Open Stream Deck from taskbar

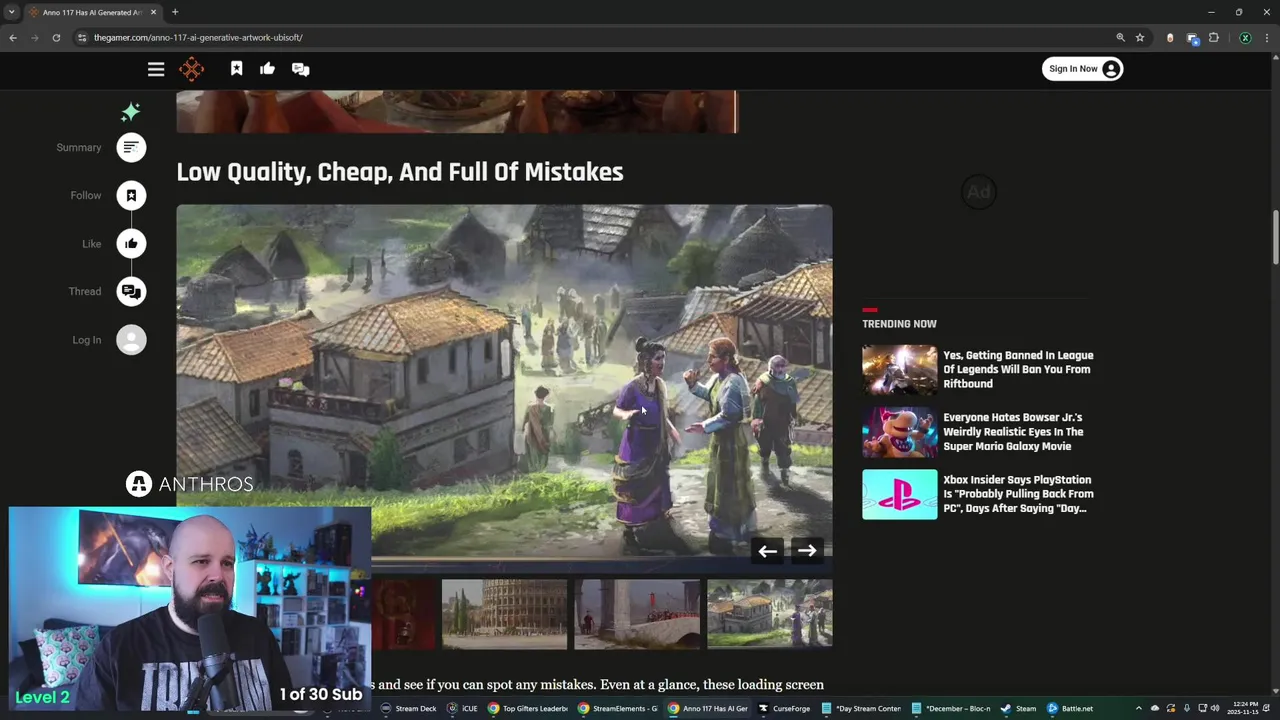pos(408,709)
